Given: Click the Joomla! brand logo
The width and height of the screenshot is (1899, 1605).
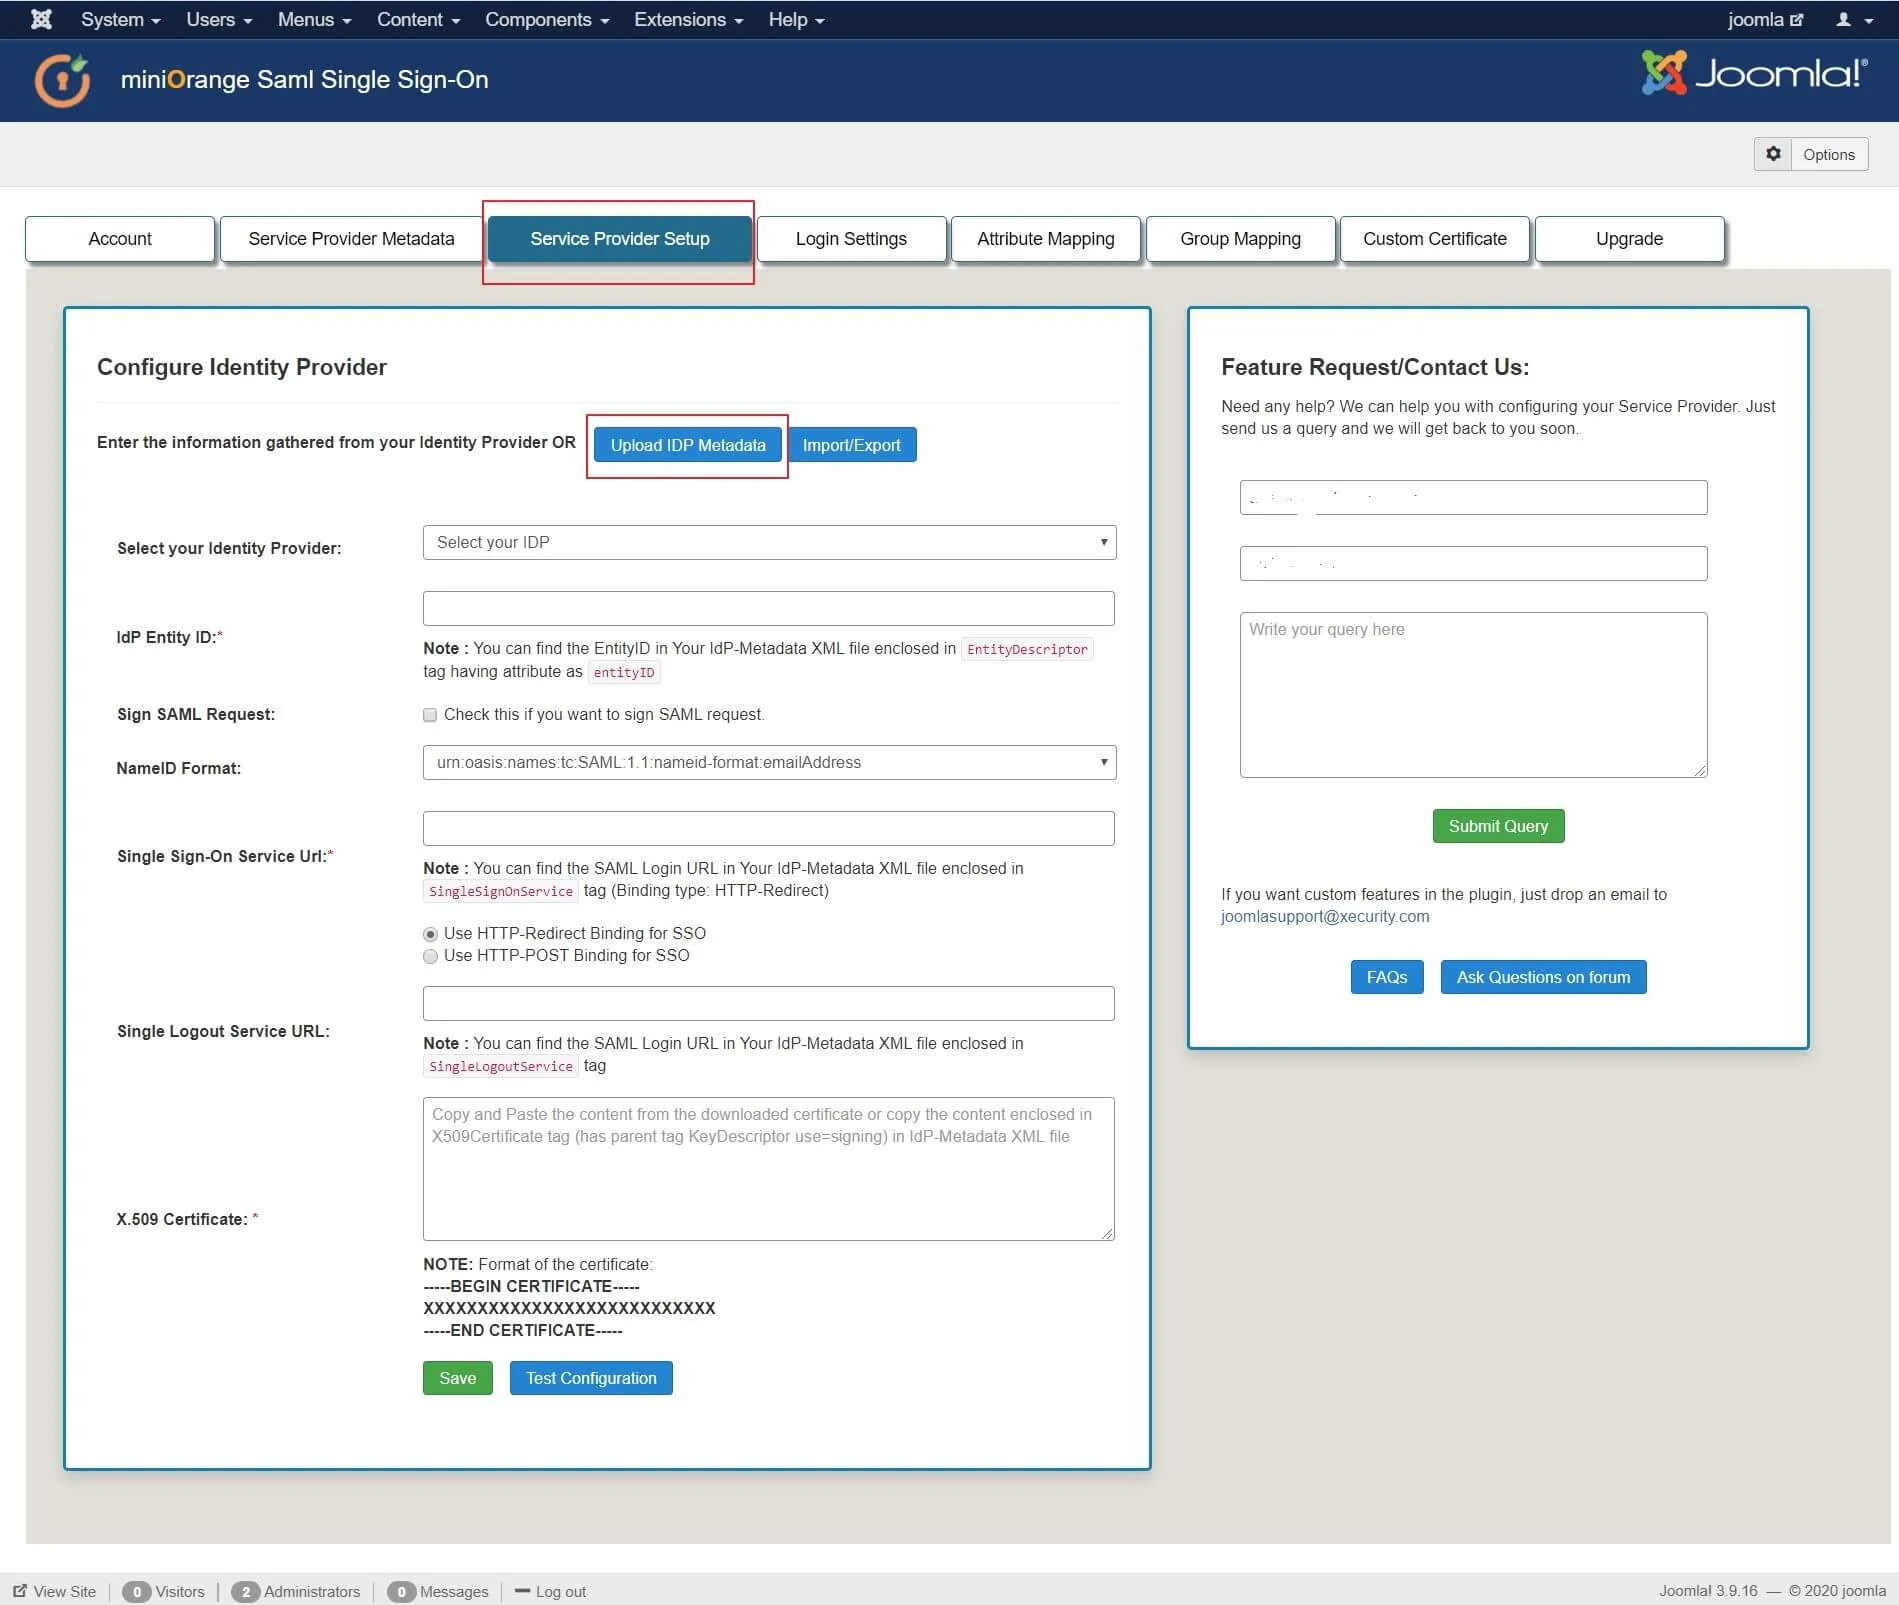Looking at the screenshot, I should [1754, 73].
